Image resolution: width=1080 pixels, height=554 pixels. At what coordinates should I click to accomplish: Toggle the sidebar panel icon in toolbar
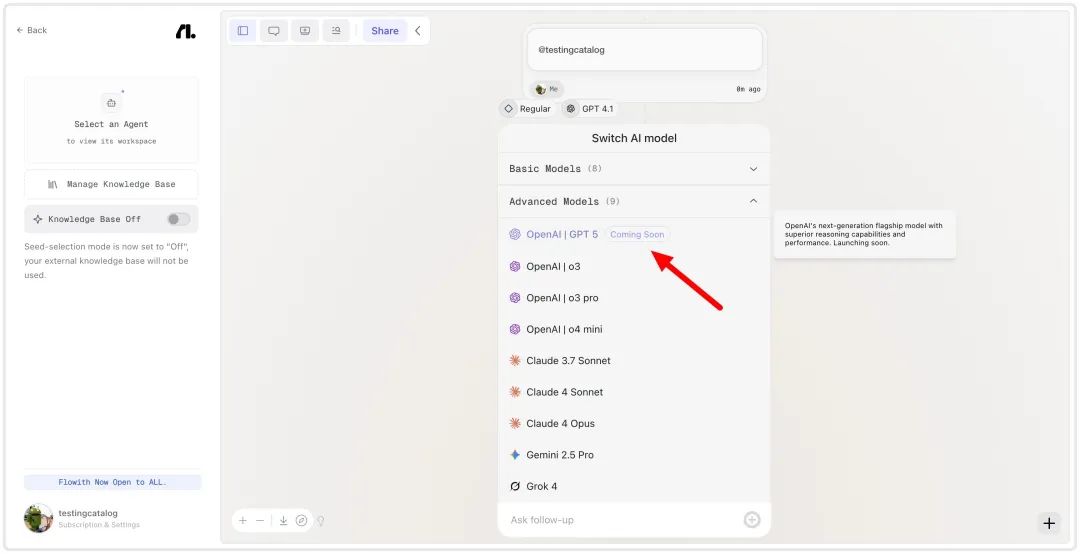coord(242,31)
